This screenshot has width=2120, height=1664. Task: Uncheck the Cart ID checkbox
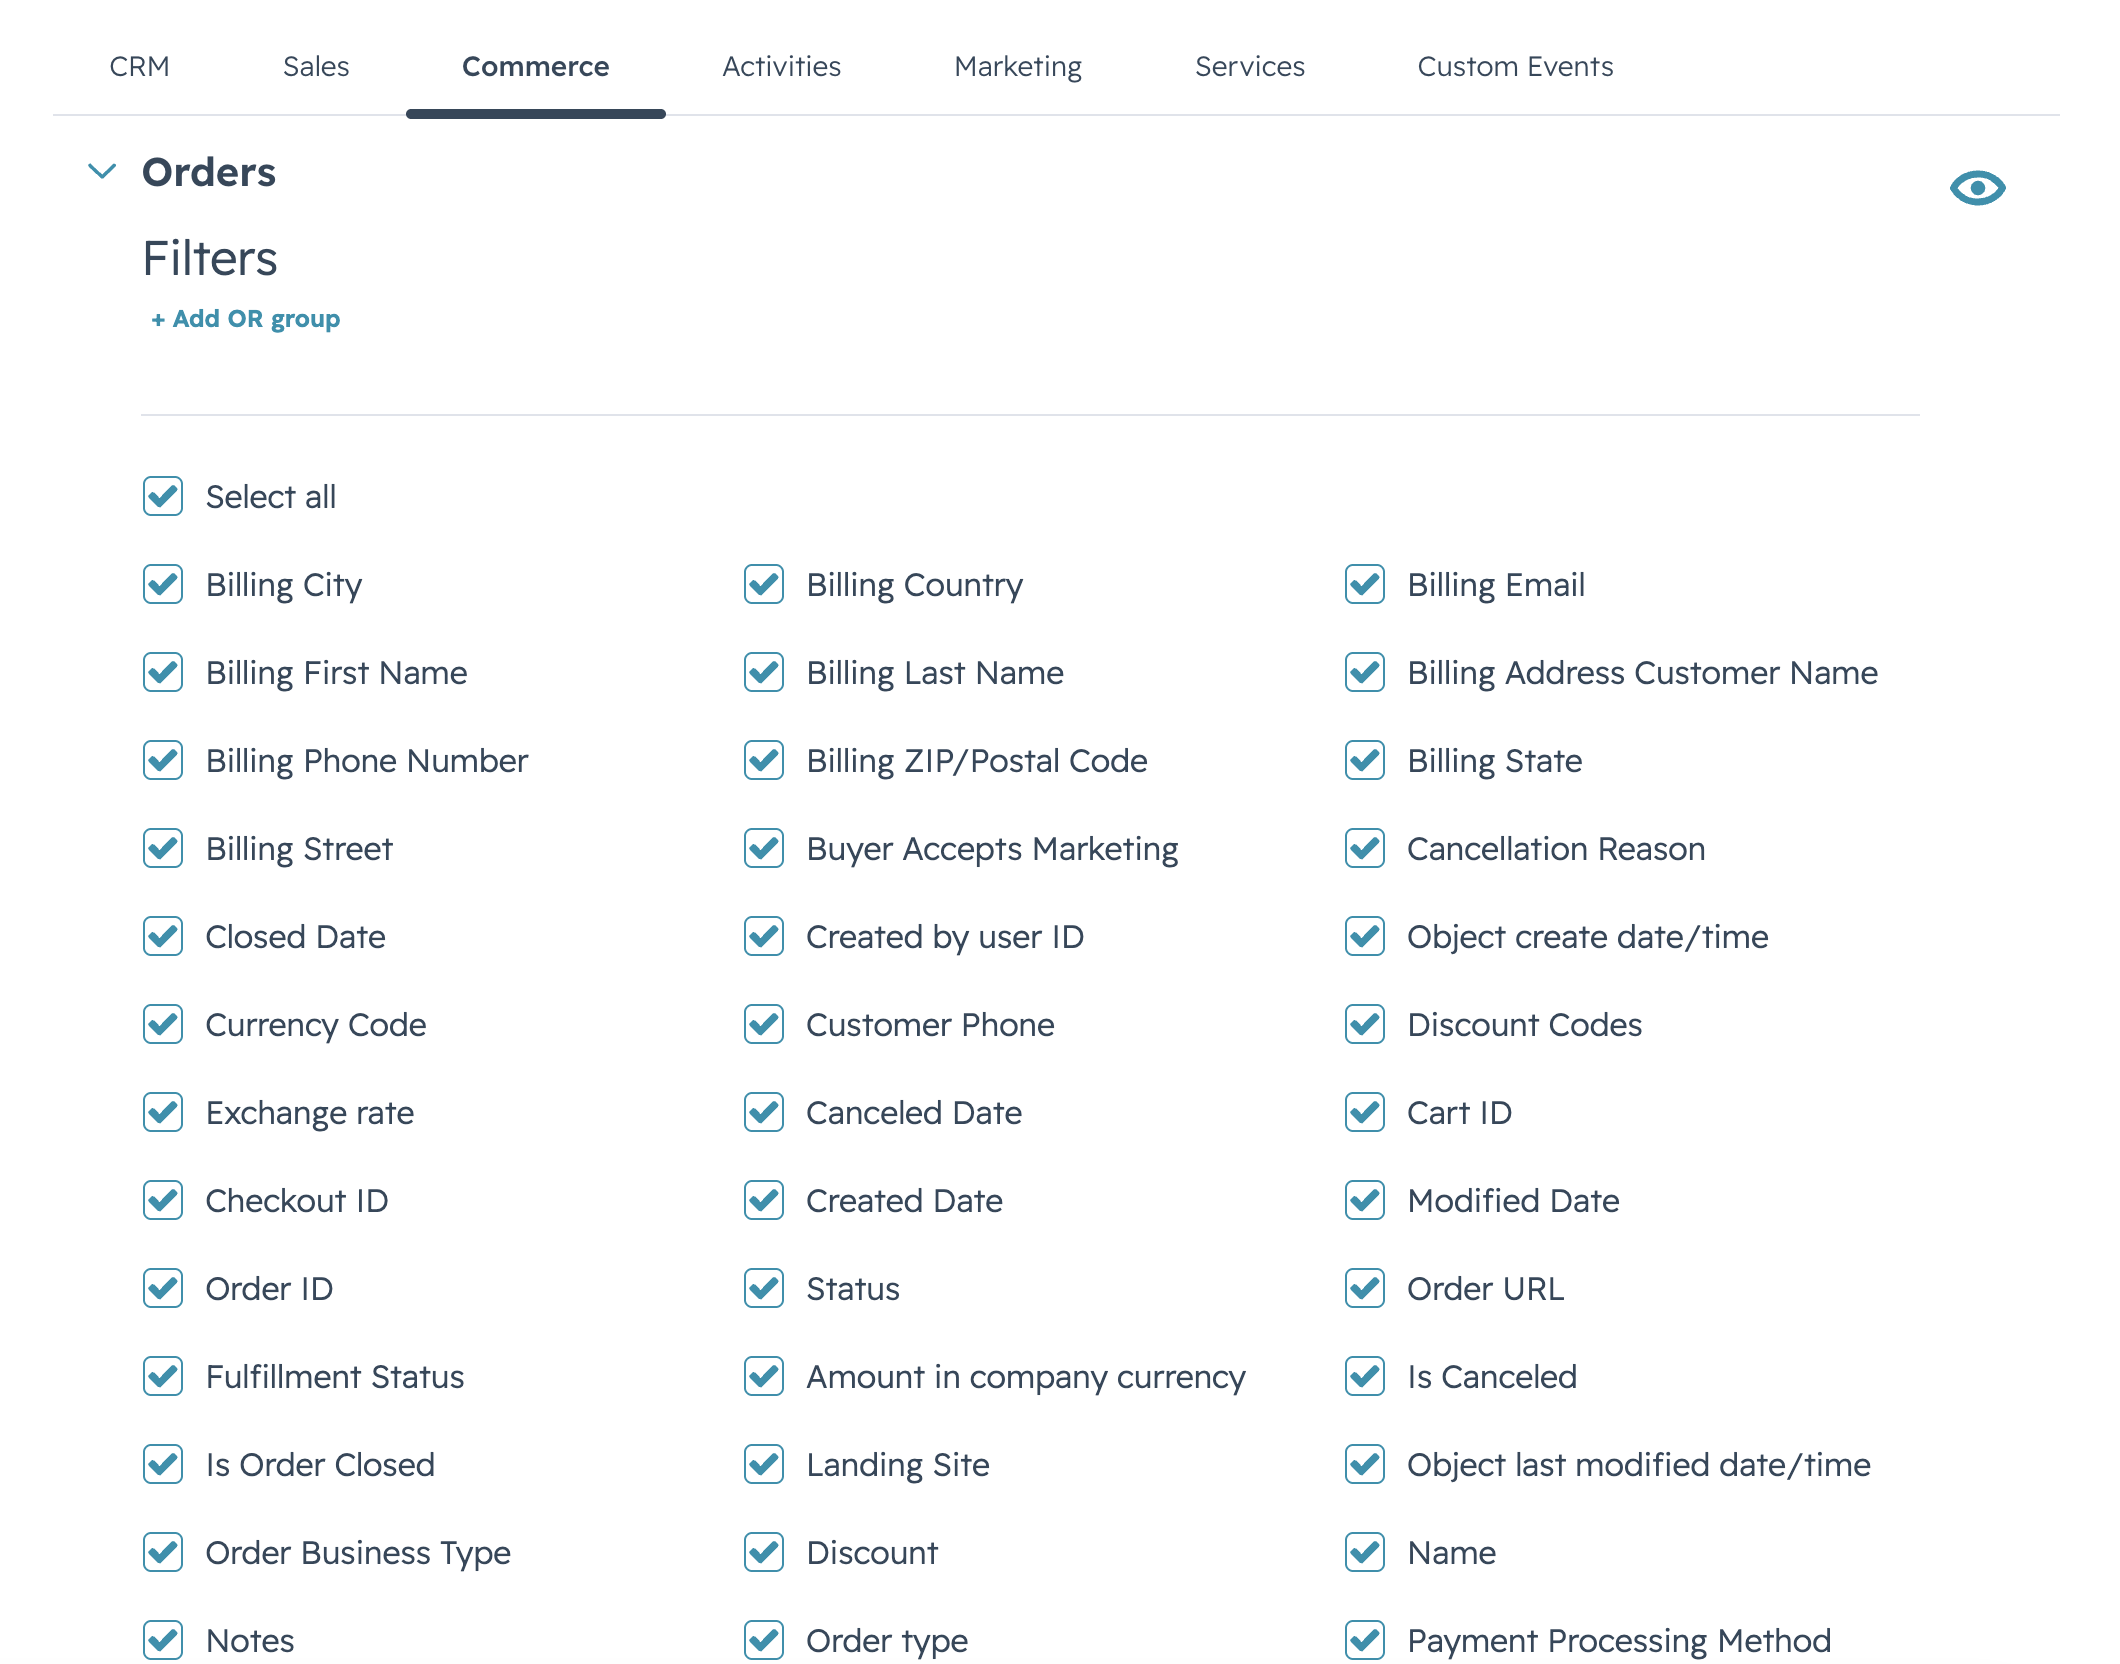coord(1365,1112)
